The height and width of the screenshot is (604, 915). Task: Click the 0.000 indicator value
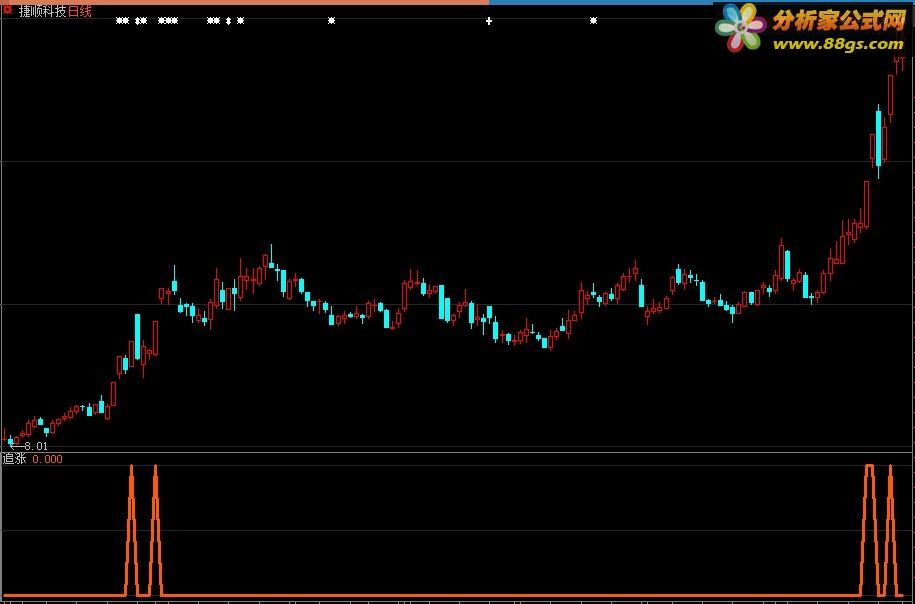(x=47, y=459)
